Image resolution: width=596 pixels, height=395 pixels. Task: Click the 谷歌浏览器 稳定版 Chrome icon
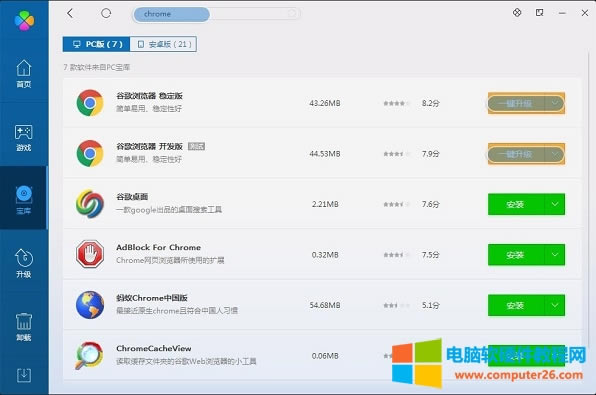pos(90,103)
